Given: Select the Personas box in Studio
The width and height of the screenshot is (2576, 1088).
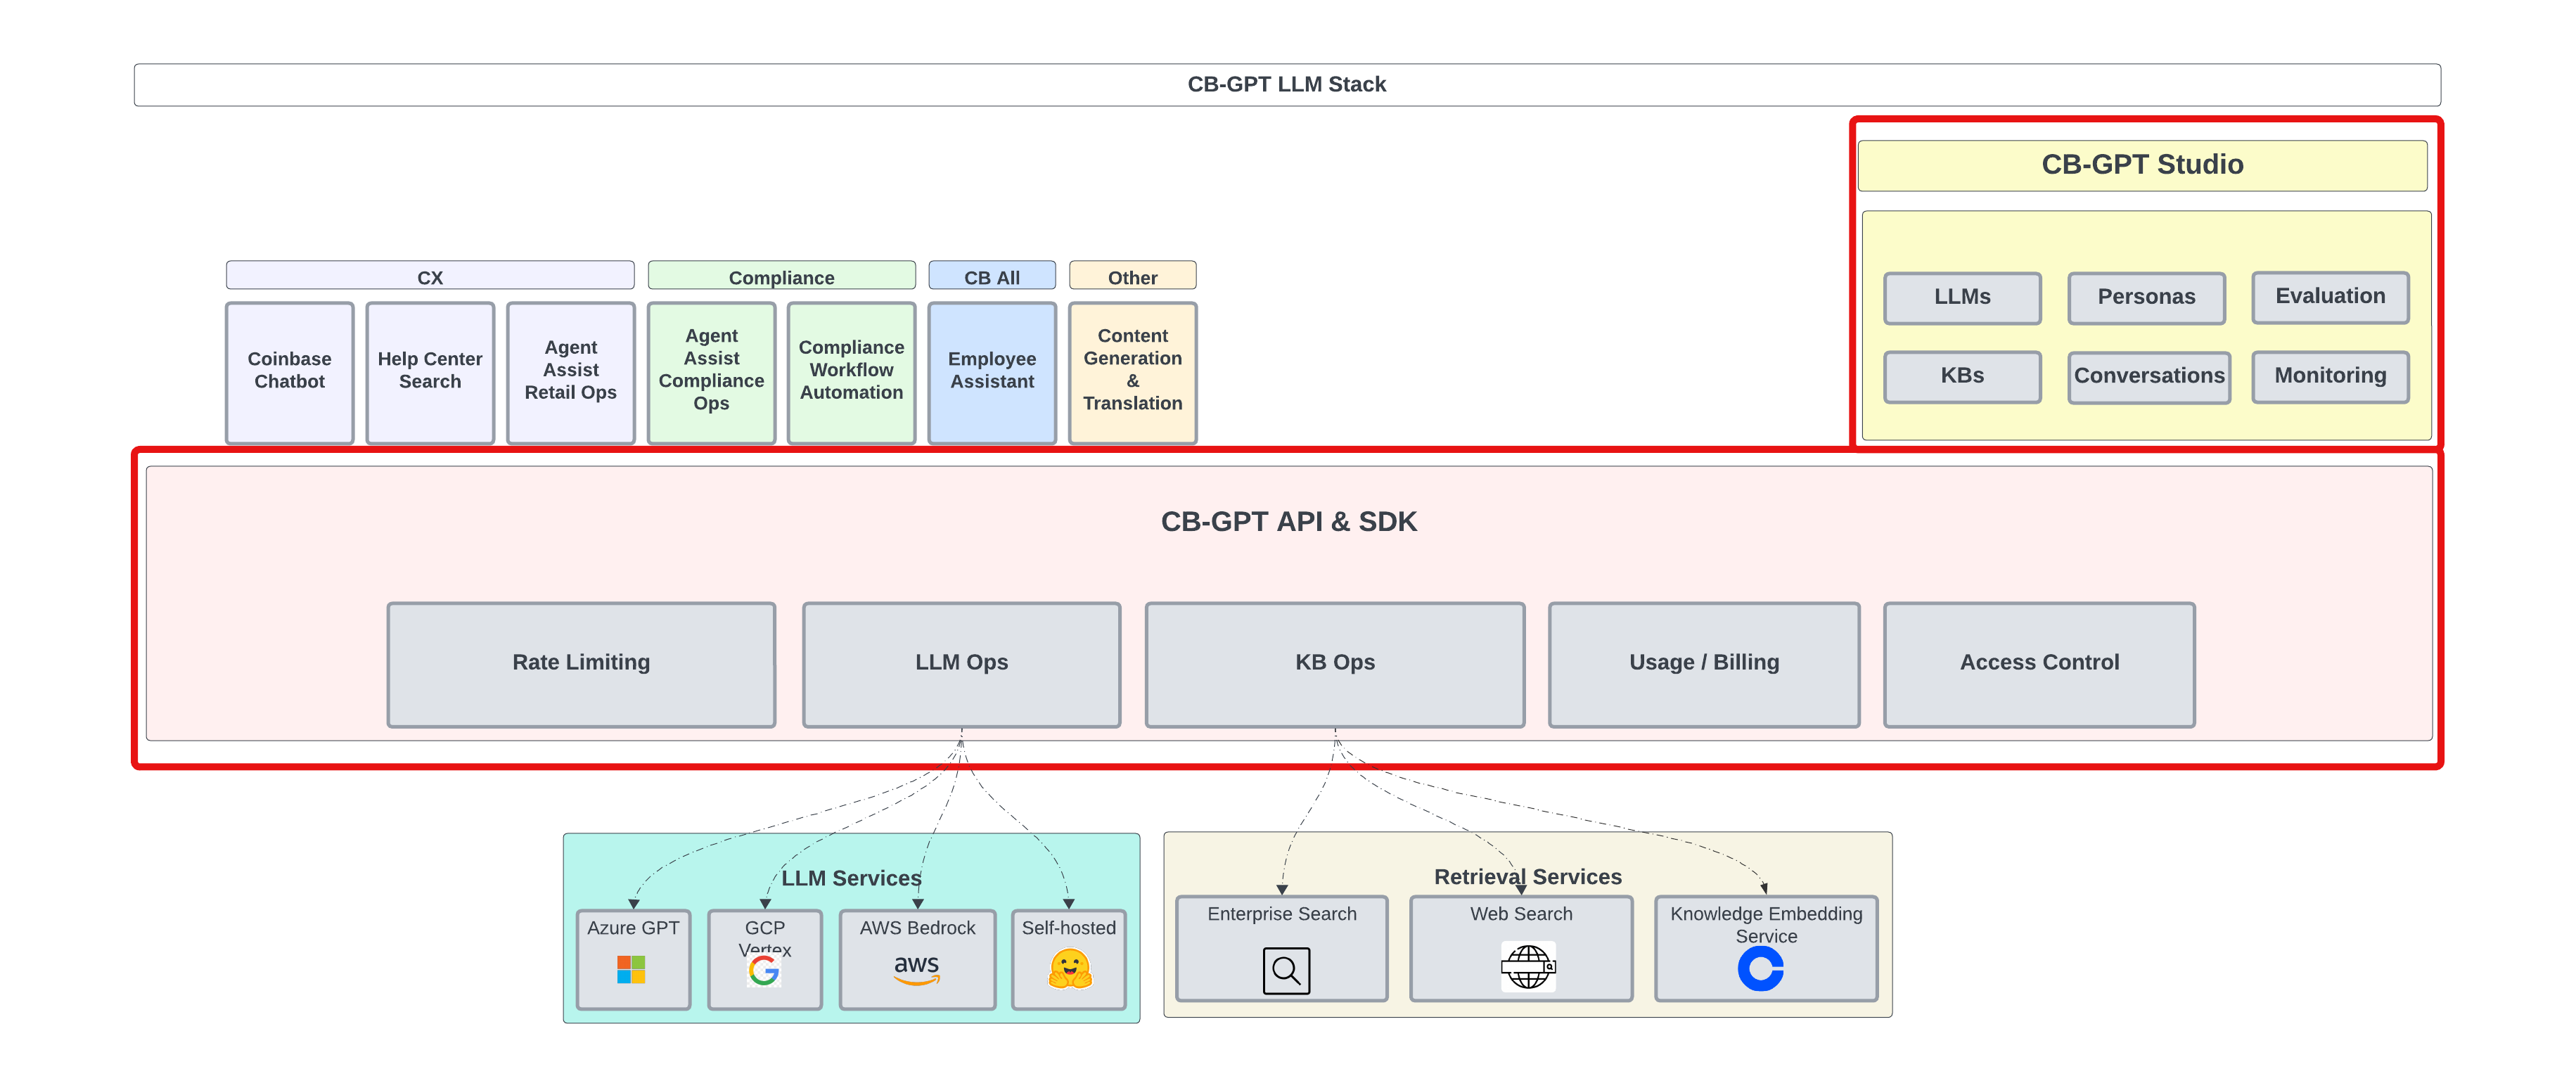Looking at the screenshot, I should (2146, 297).
